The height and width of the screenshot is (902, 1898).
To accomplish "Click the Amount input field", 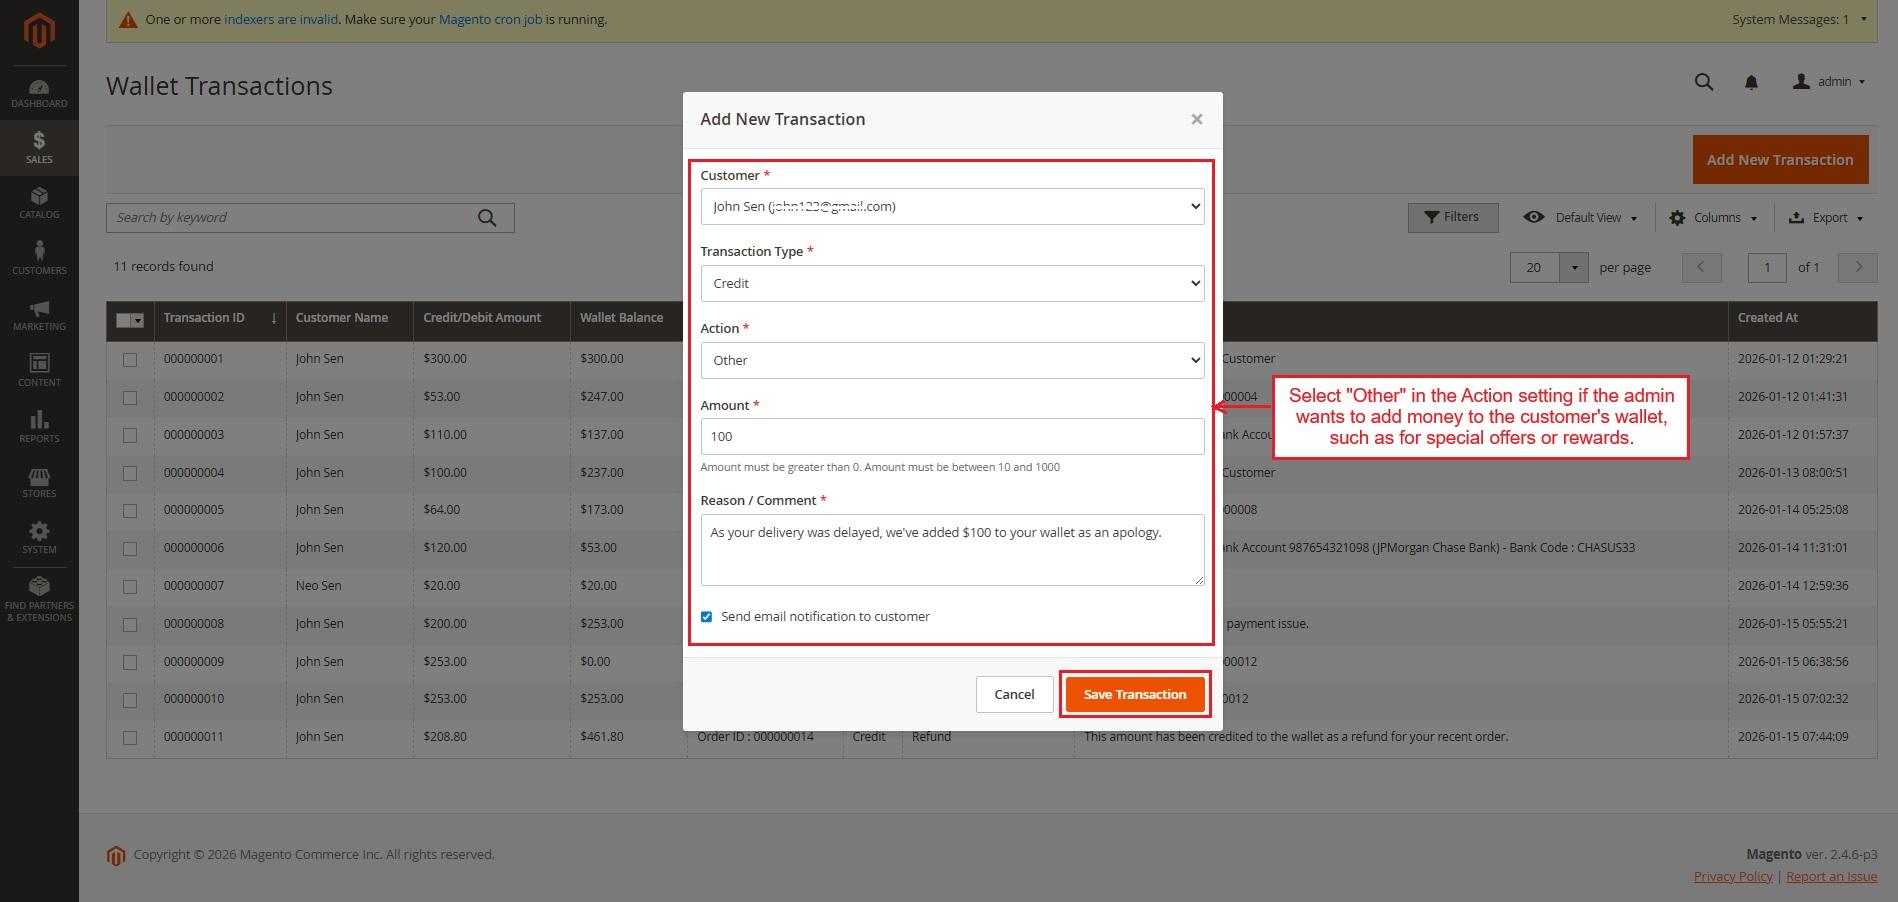I will (x=952, y=437).
